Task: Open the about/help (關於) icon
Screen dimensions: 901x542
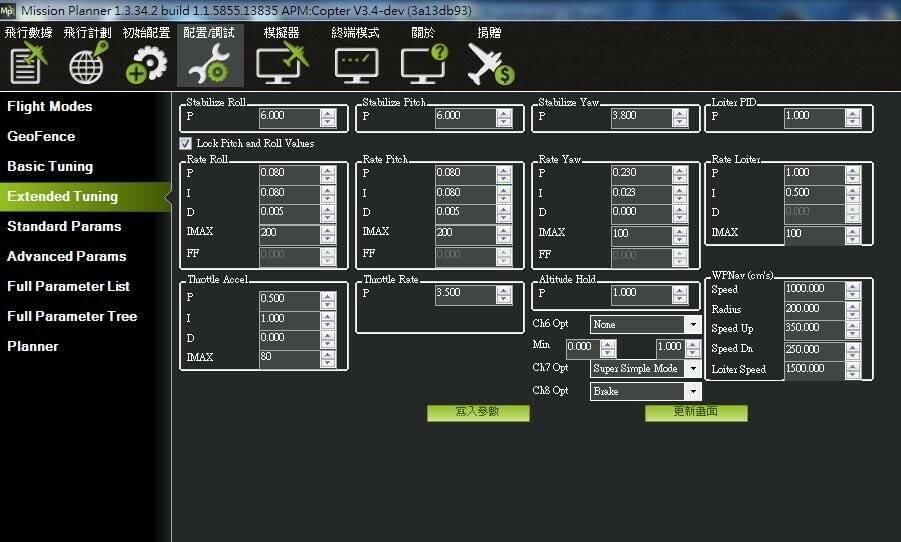Action: tap(424, 63)
